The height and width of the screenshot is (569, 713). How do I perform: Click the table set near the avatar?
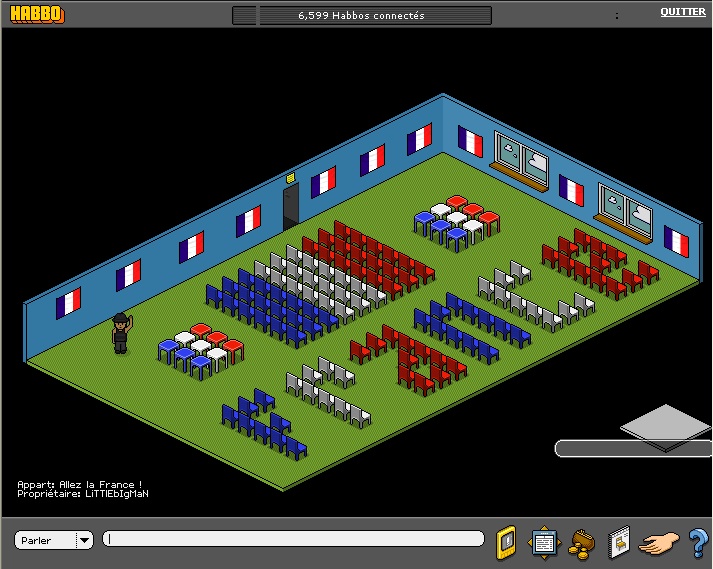point(201,346)
